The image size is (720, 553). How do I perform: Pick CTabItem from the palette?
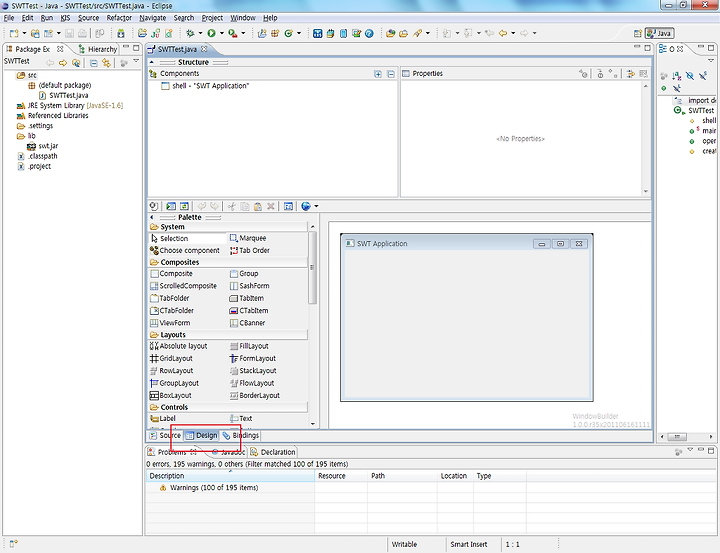tap(248, 310)
